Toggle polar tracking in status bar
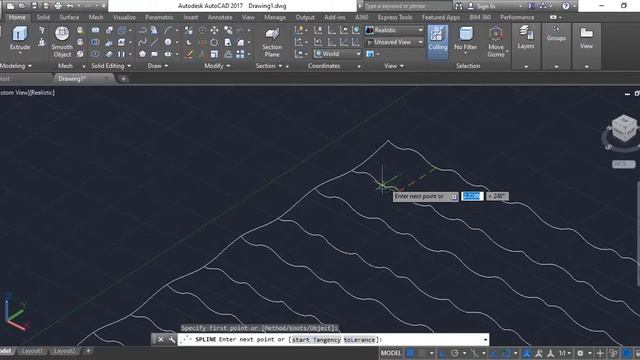Image resolution: width=640 pixels, height=360 pixels. [455, 353]
